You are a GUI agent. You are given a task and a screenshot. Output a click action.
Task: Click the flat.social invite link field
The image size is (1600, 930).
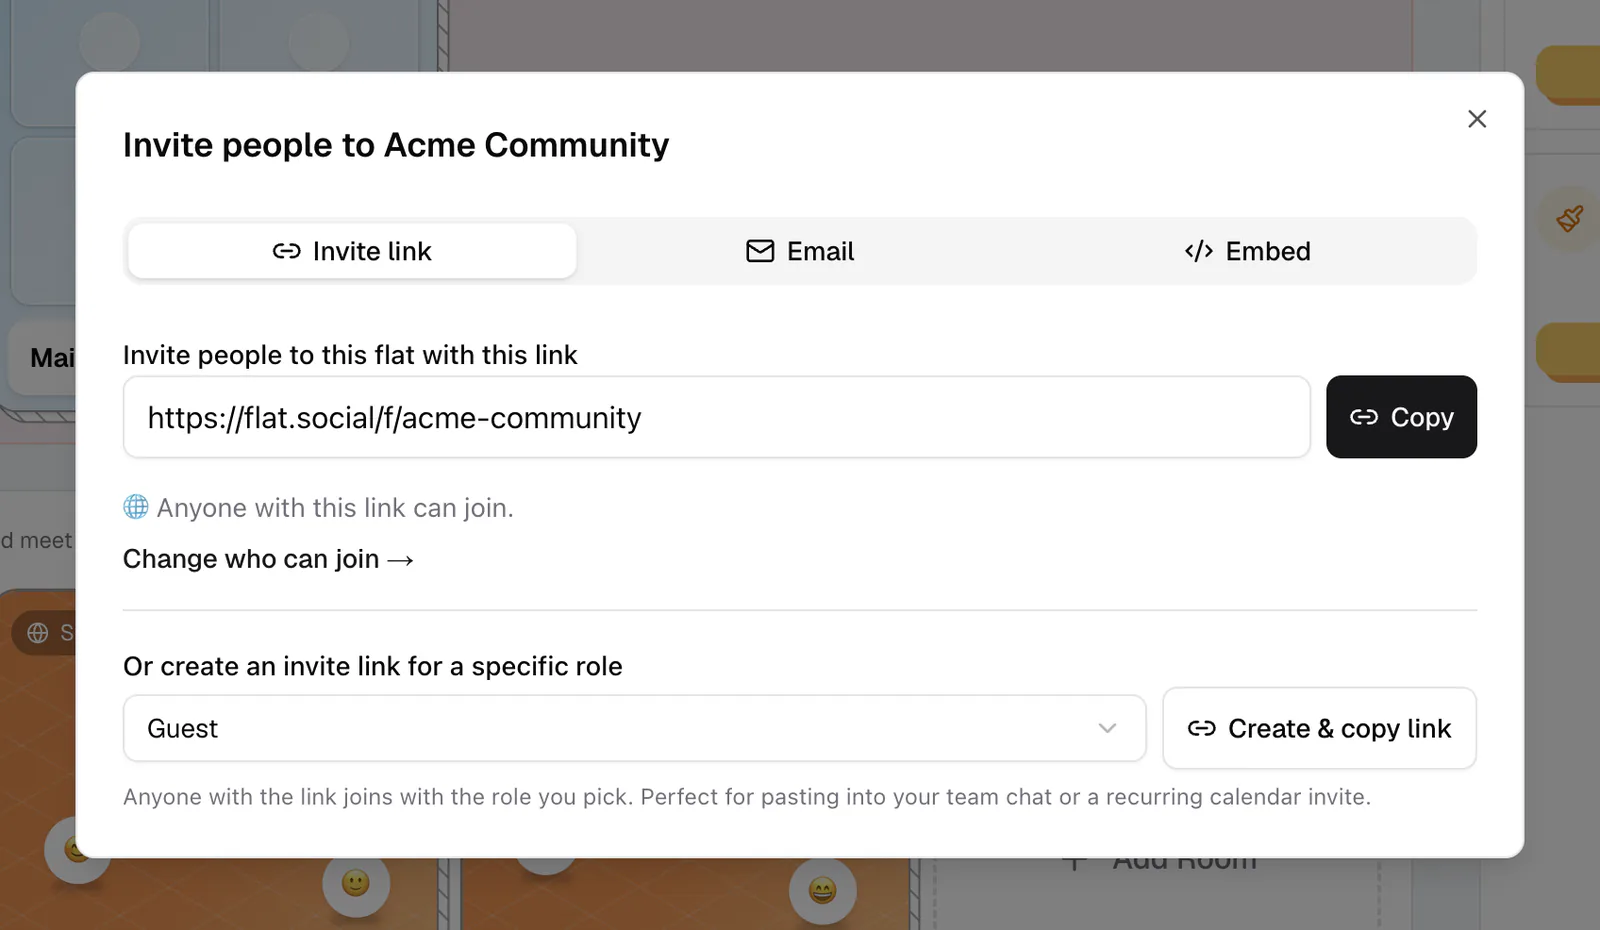tap(716, 417)
